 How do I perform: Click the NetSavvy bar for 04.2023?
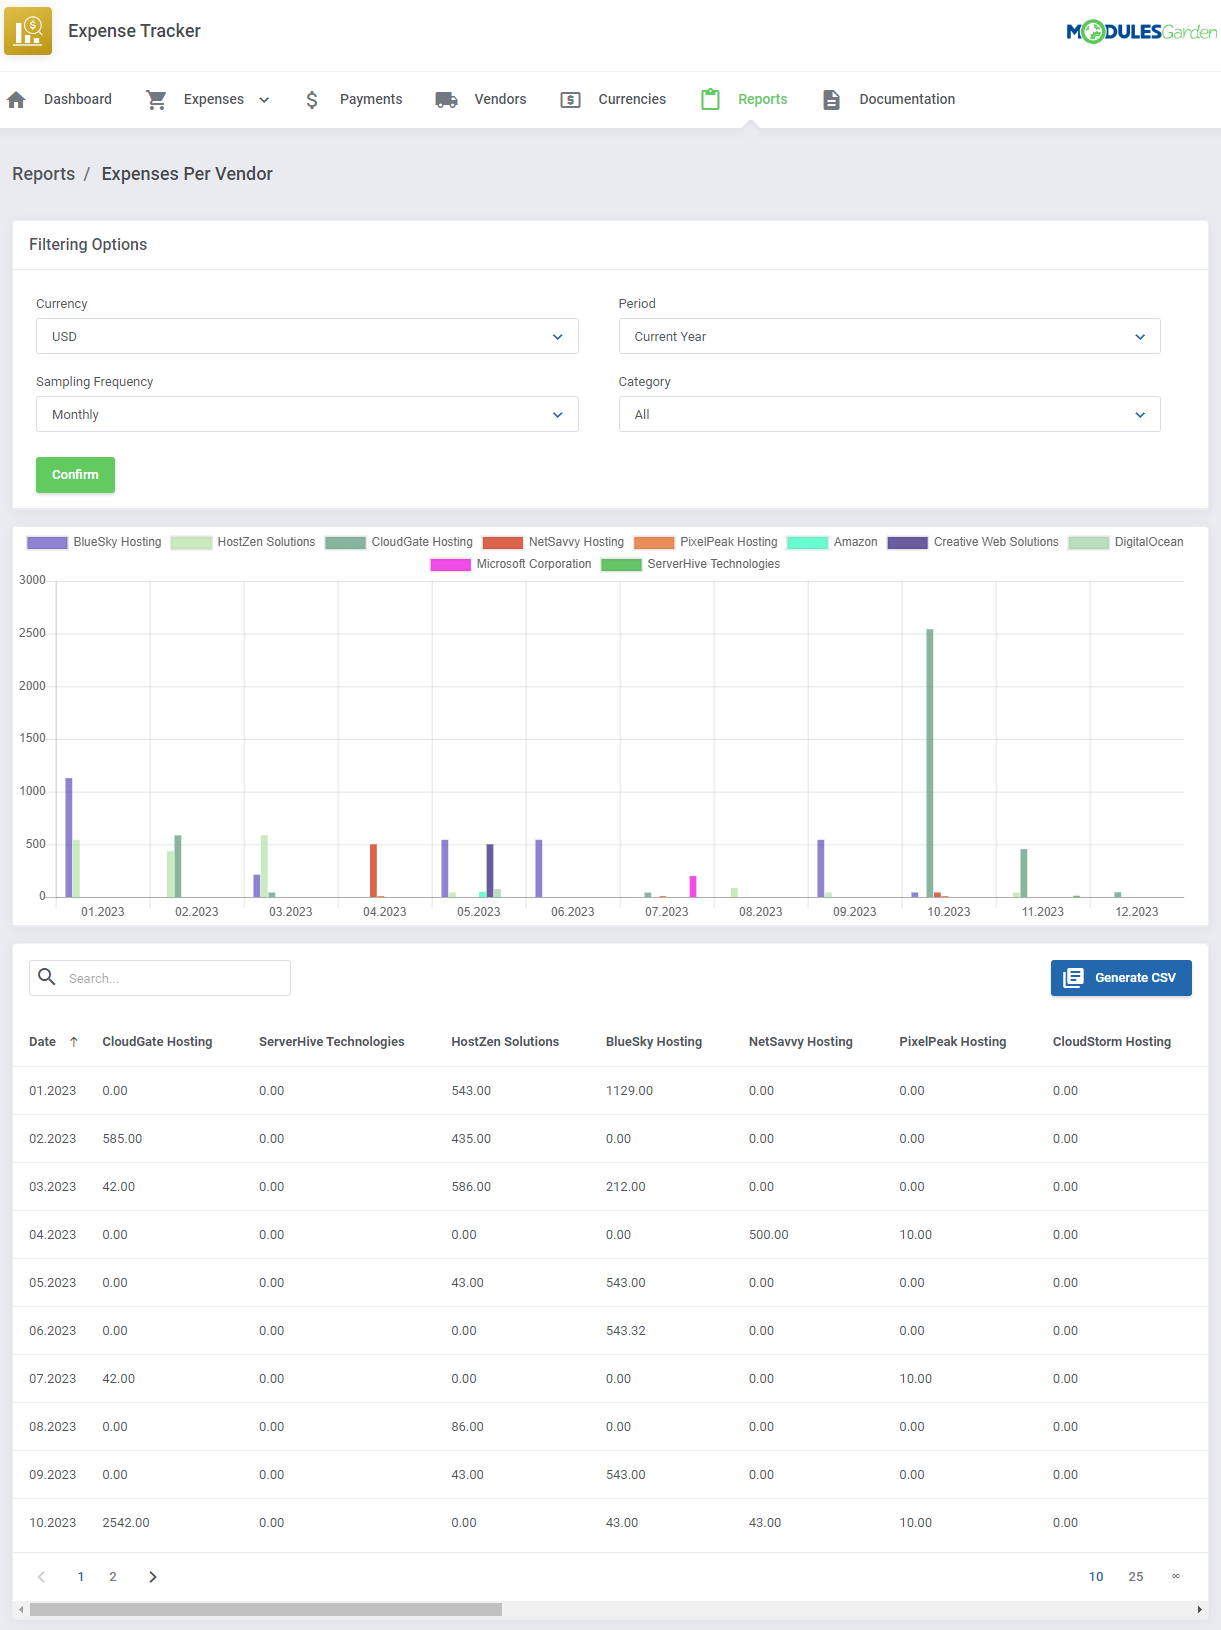click(x=373, y=871)
